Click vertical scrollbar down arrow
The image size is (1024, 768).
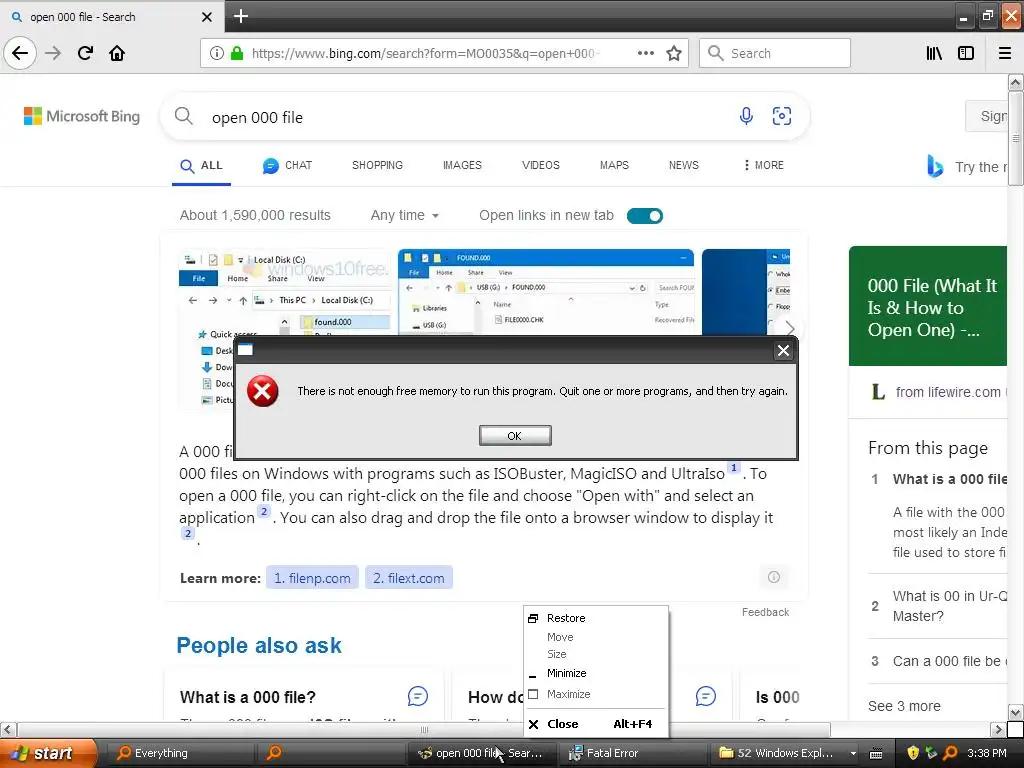(x=1015, y=712)
